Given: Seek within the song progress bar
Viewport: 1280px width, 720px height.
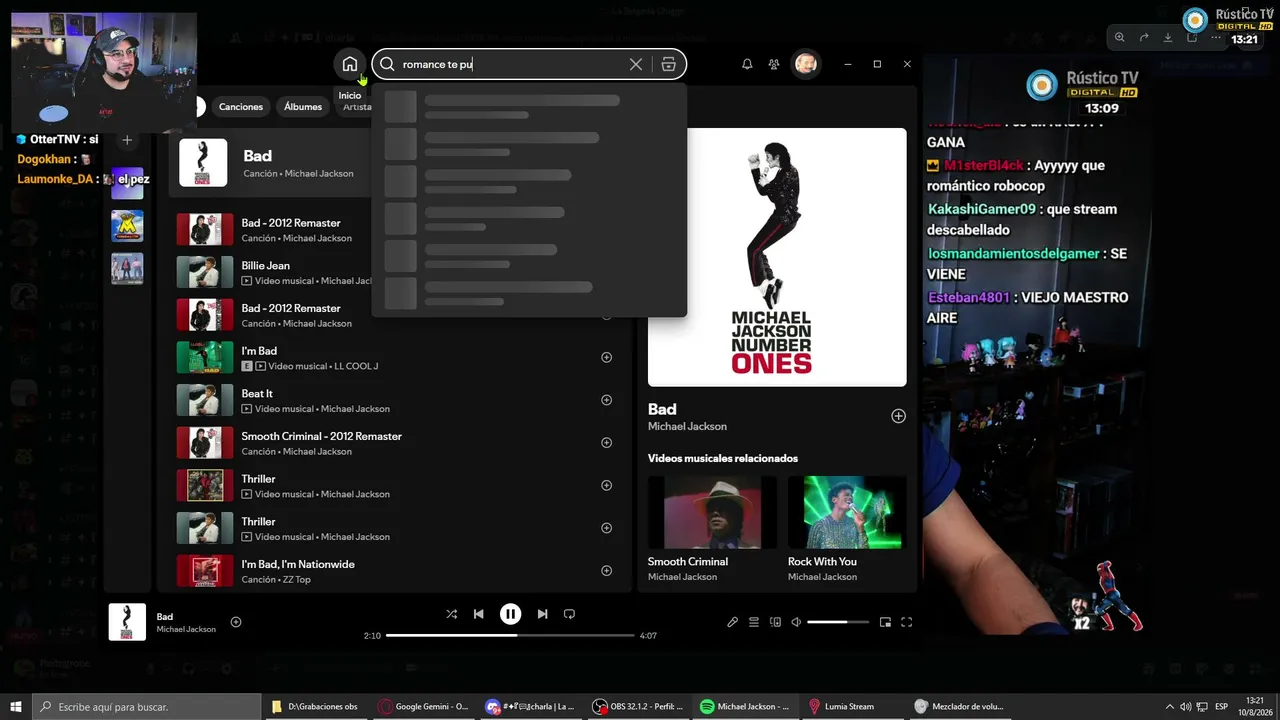Looking at the screenshot, I should 510,635.
